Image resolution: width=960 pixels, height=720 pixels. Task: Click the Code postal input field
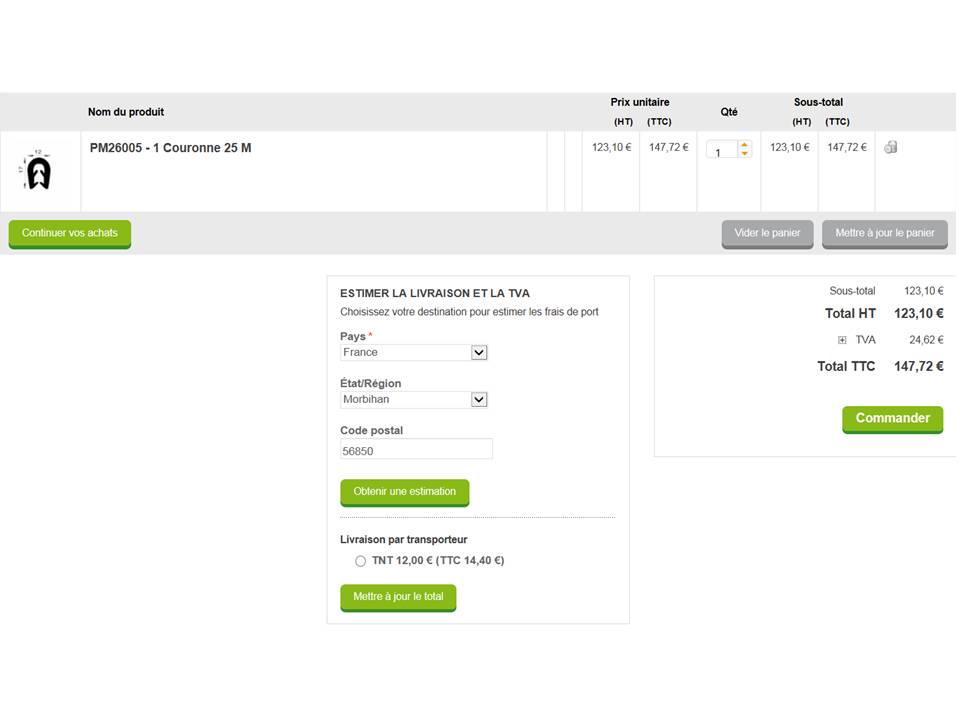point(416,450)
